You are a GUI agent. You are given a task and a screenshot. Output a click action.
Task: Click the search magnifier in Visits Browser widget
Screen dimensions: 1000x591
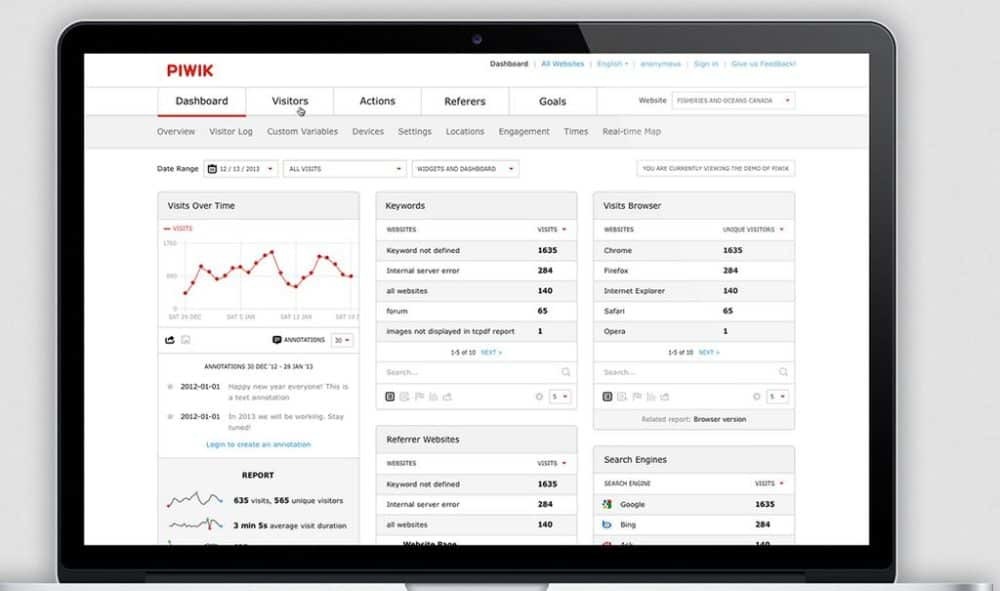(x=783, y=372)
